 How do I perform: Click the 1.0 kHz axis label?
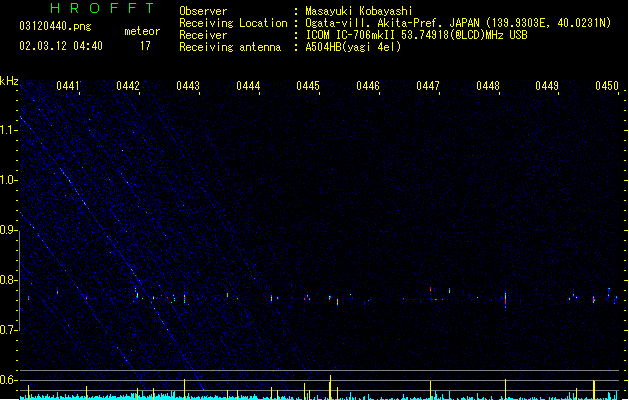tap(9, 180)
